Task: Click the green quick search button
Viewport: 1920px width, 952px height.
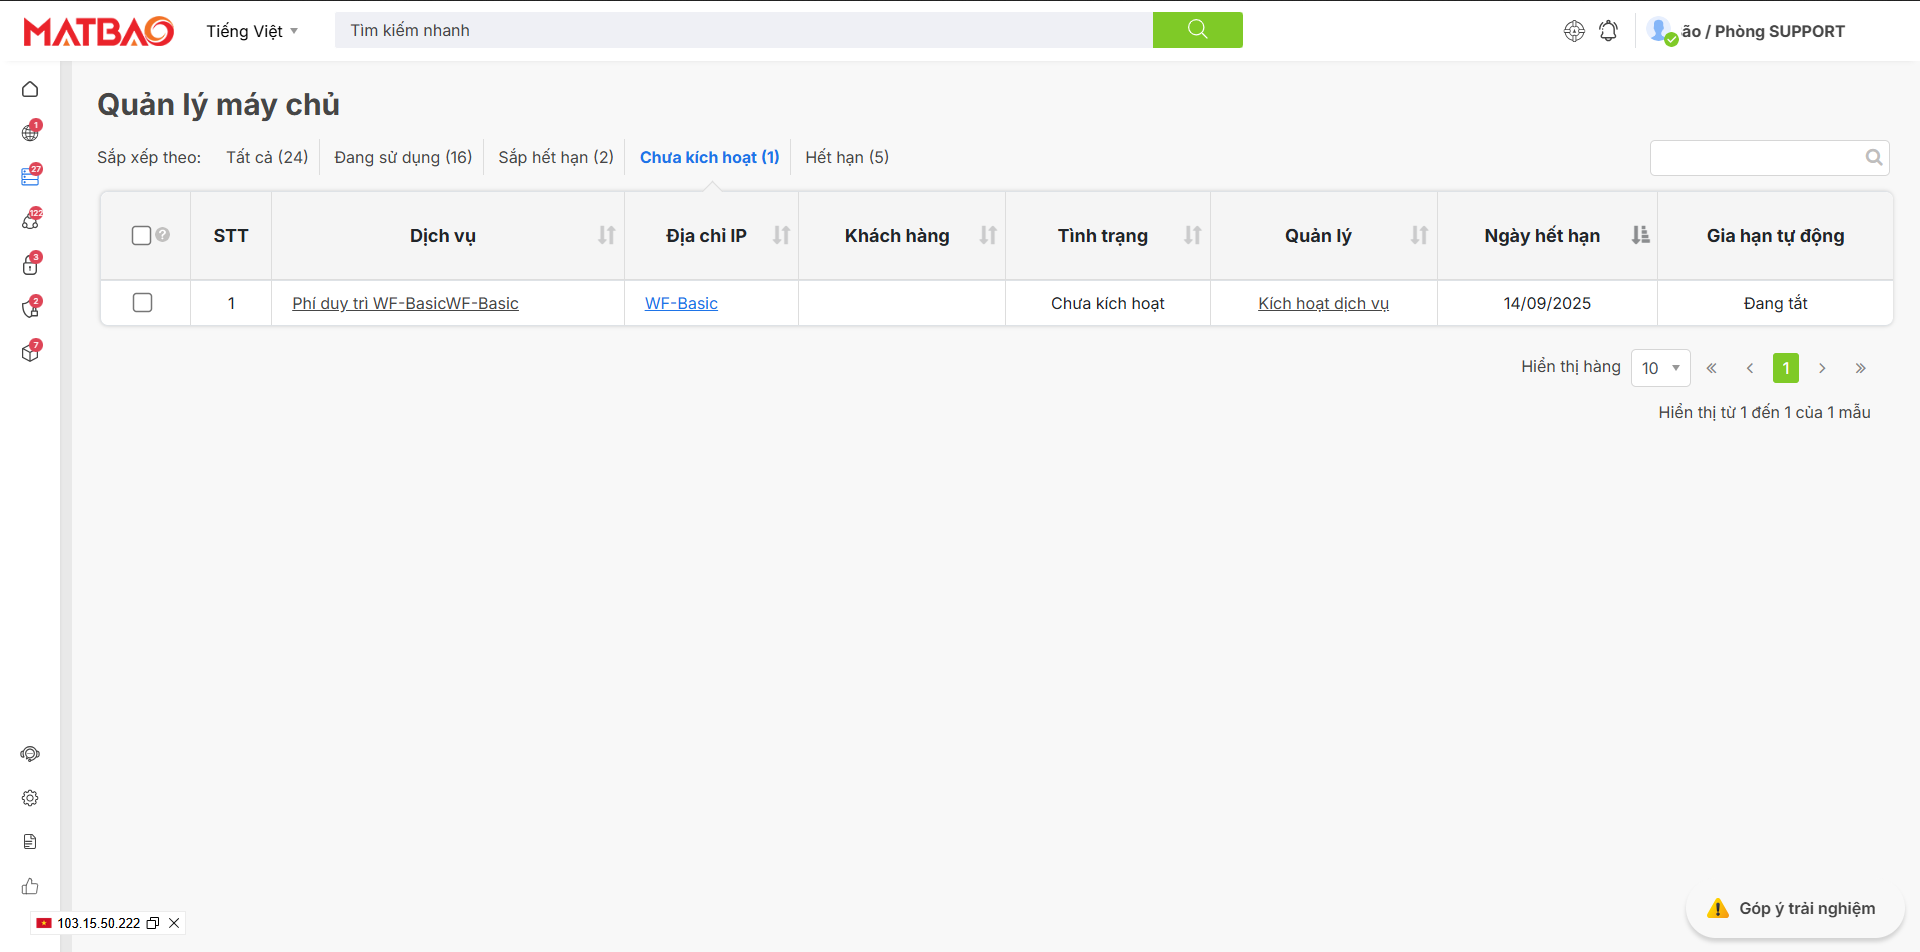Action: click(x=1197, y=30)
